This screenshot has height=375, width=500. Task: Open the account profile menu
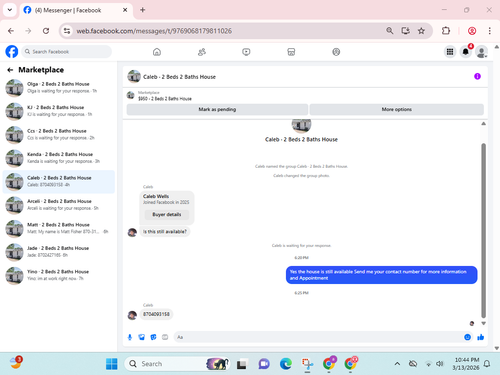tap(481, 52)
